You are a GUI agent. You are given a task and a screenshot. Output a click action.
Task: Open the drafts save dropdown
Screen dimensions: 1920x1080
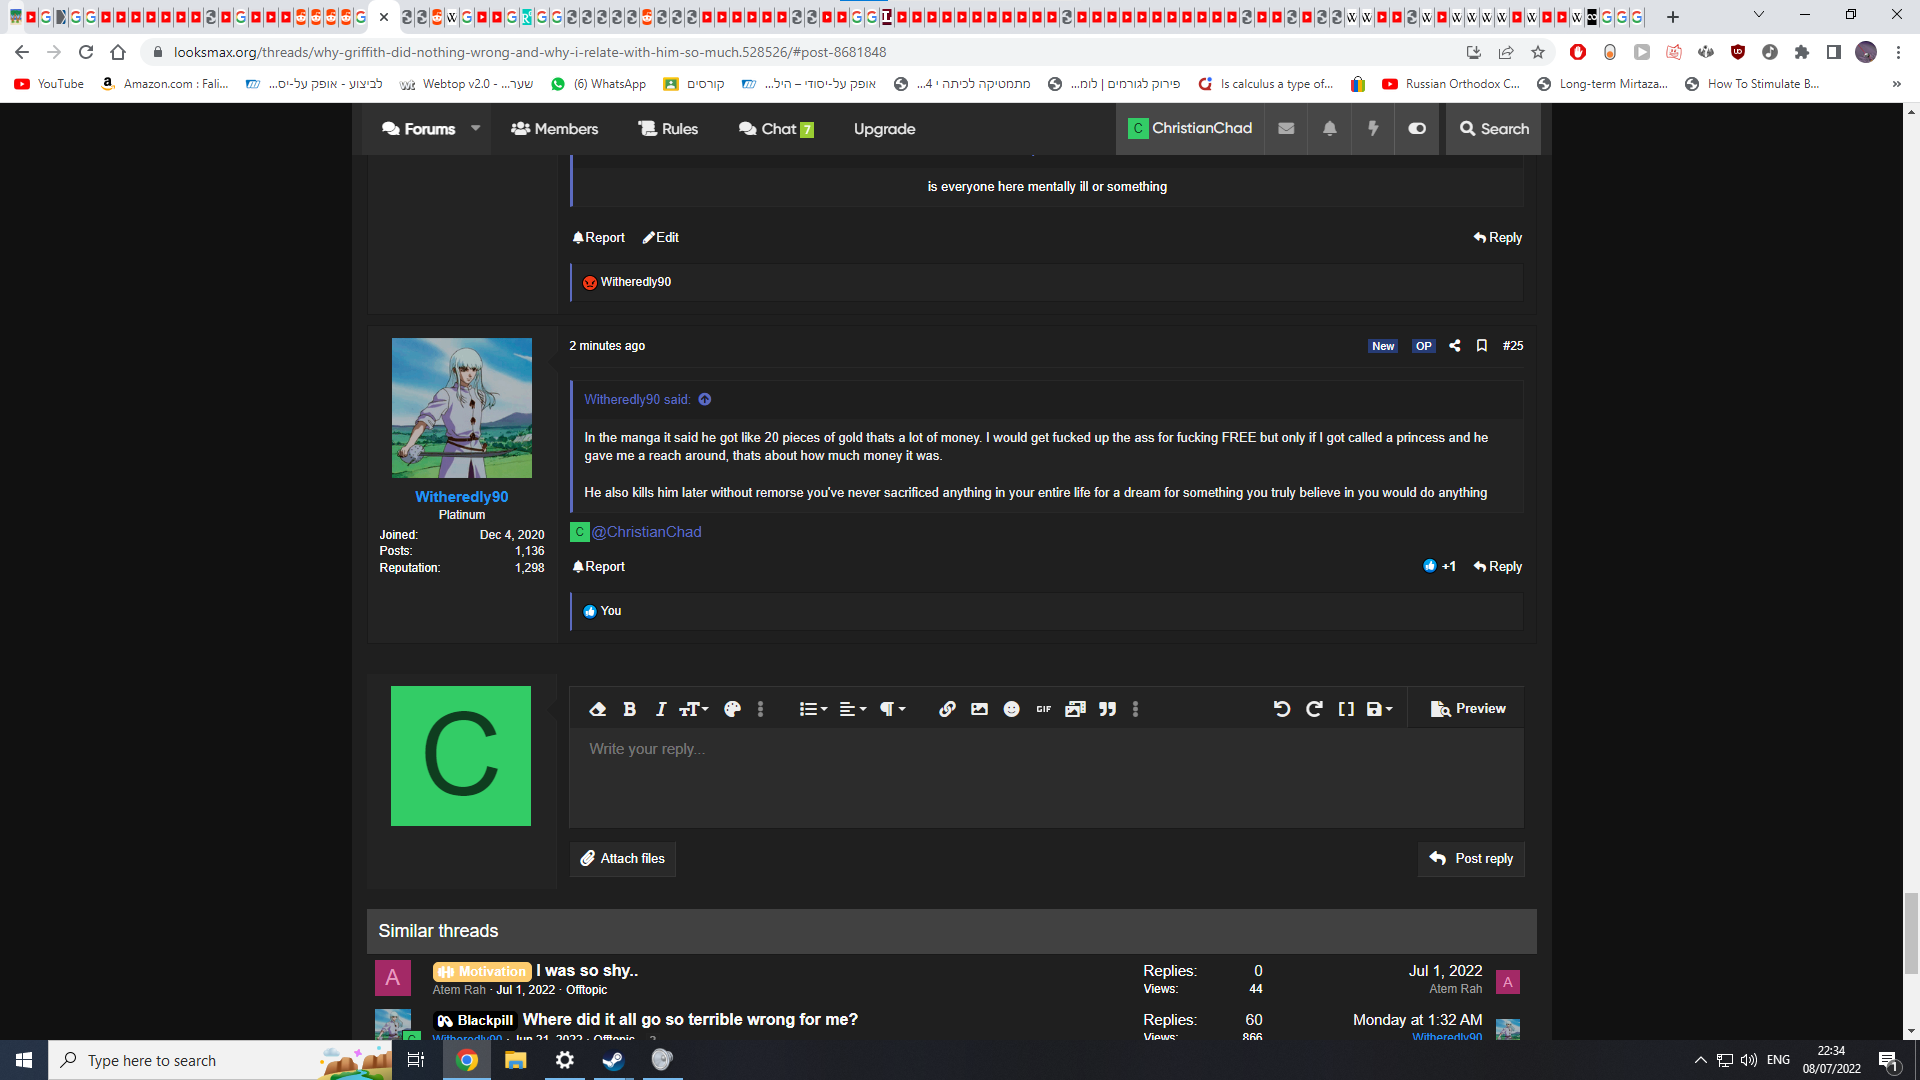[1379, 709]
